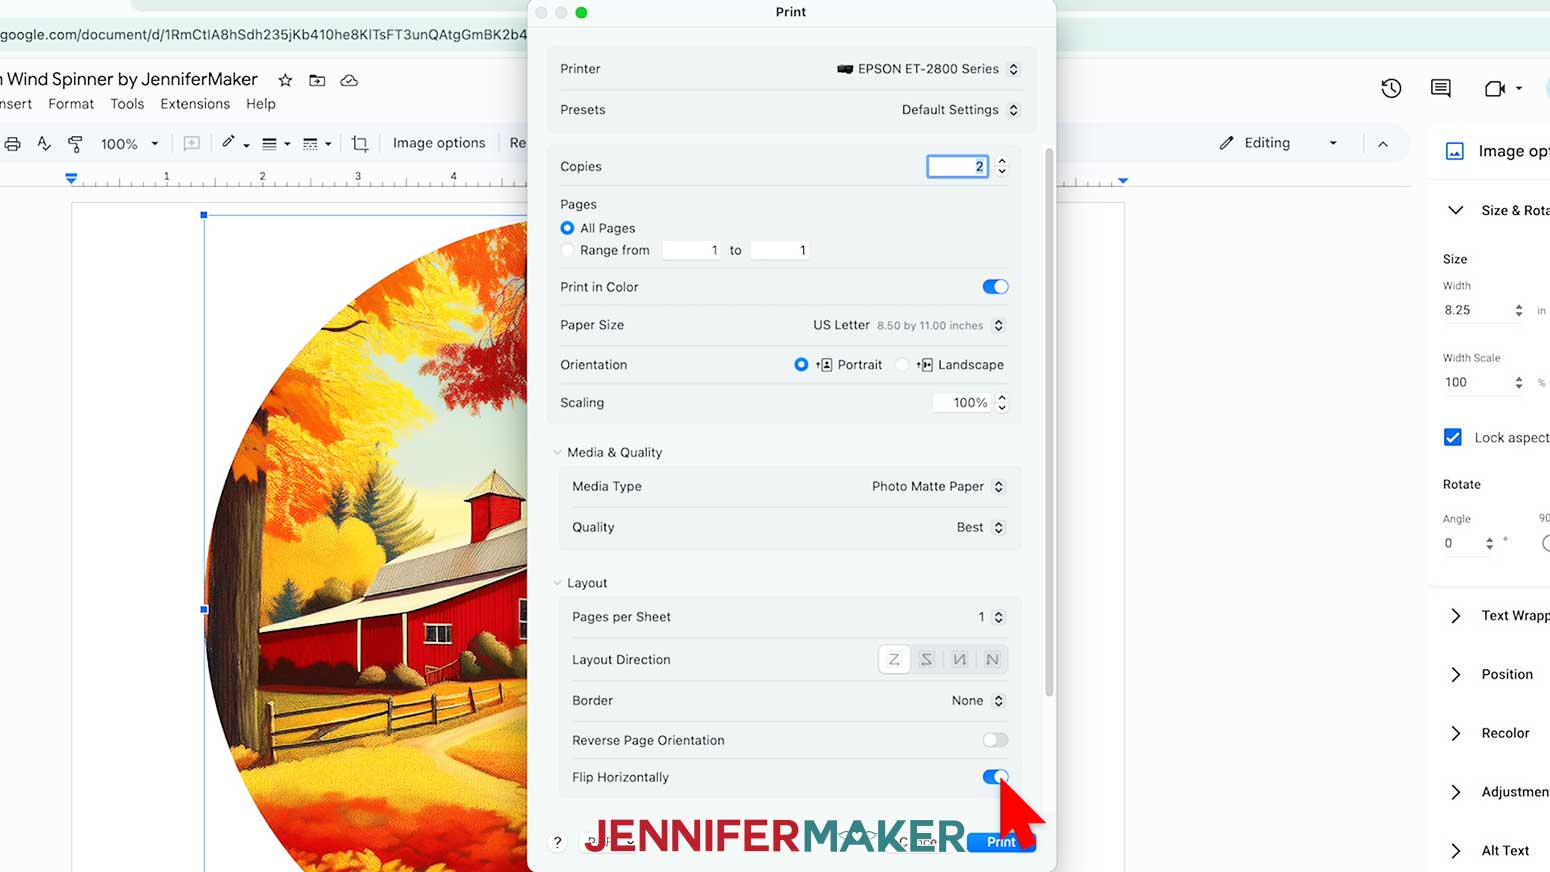Collapse the Size & Rotation section
Viewport: 1550px width, 872px height.
point(1456,210)
